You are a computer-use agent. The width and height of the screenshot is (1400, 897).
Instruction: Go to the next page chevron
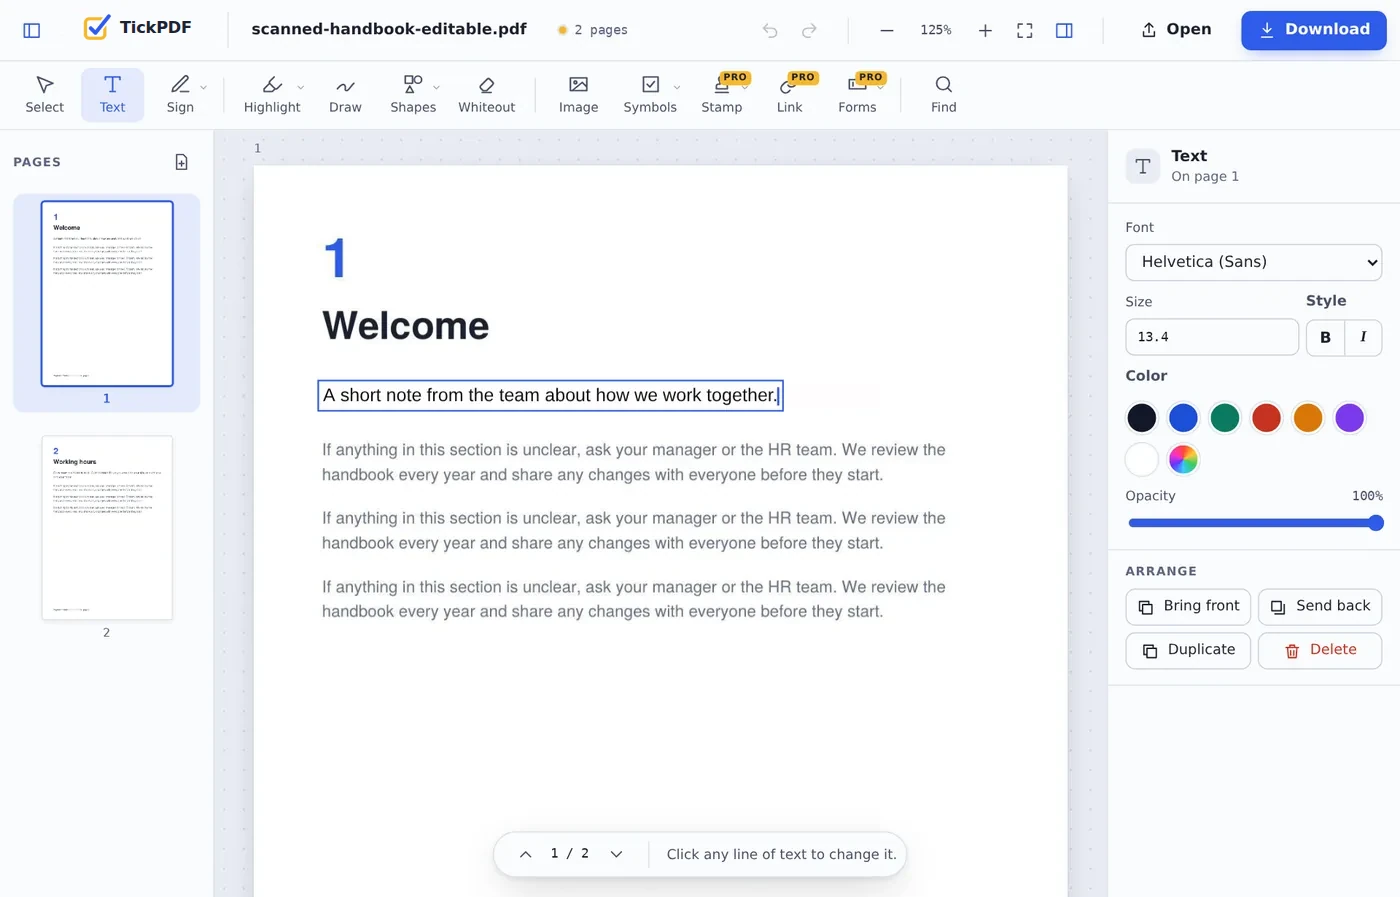click(x=616, y=855)
